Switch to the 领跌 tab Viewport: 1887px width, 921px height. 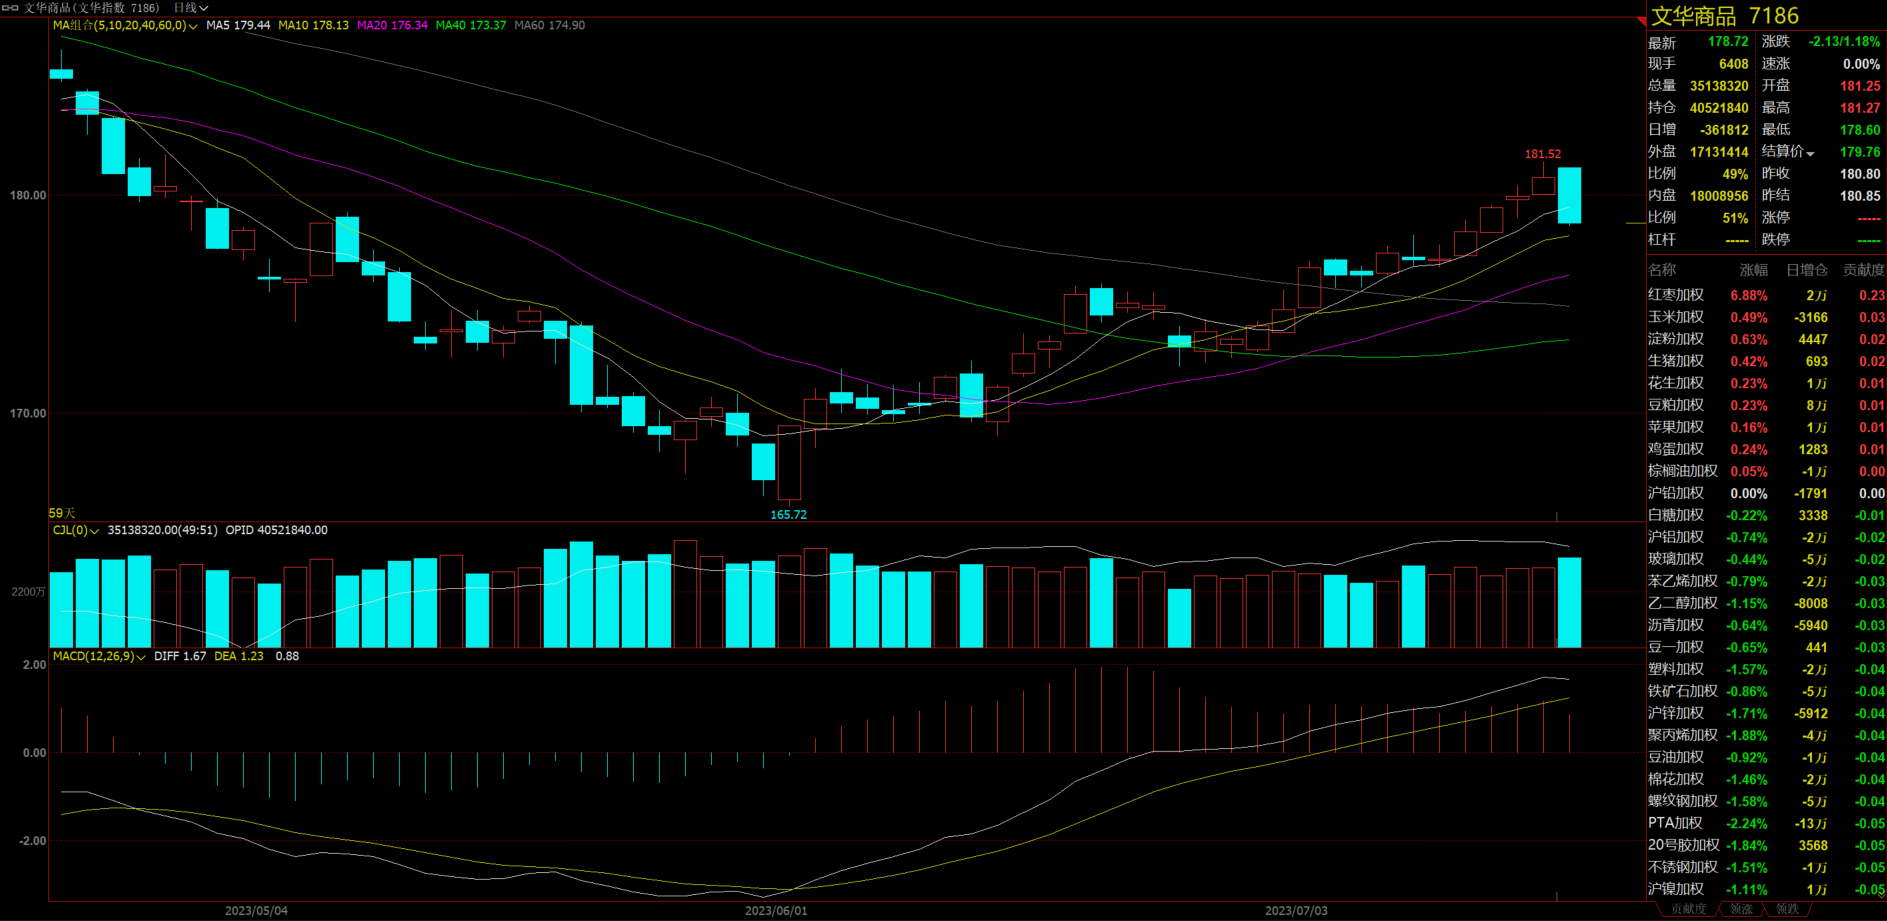(x=1787, y=909)
